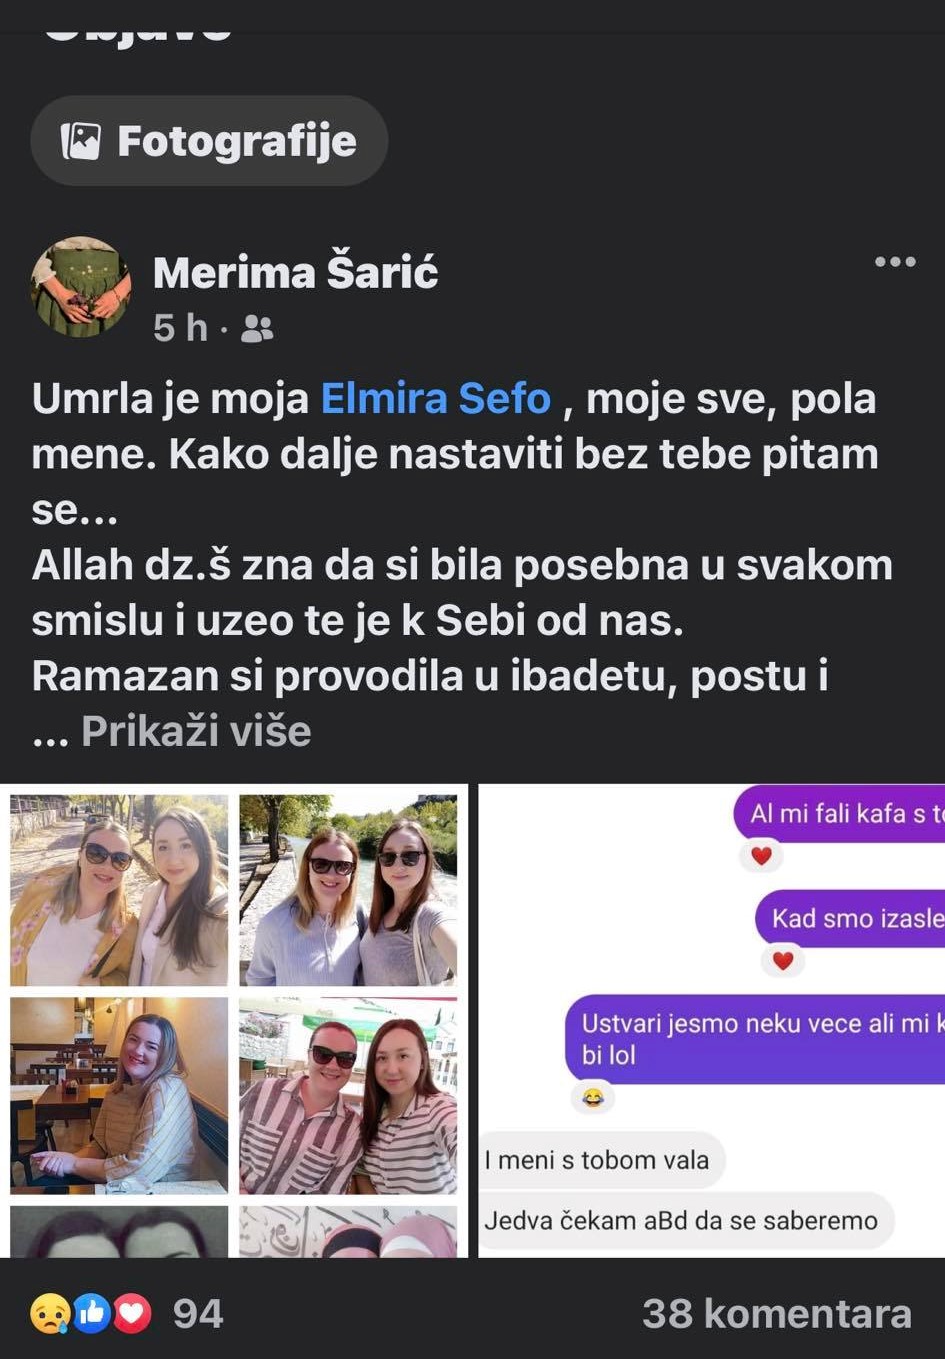This screenshot has width=945, height=1359.
Task: Open the three-dots post options menu
Action: (895, 262)
